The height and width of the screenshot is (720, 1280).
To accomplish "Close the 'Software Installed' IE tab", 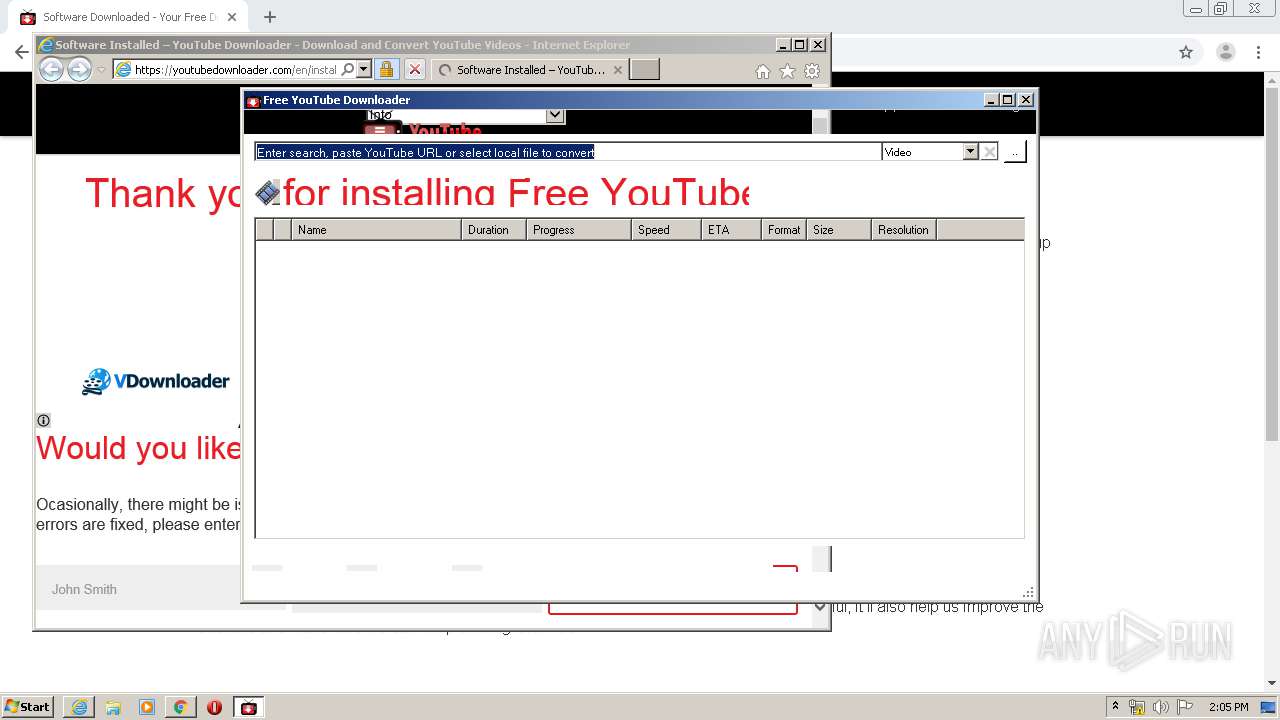I will [618, 70].
